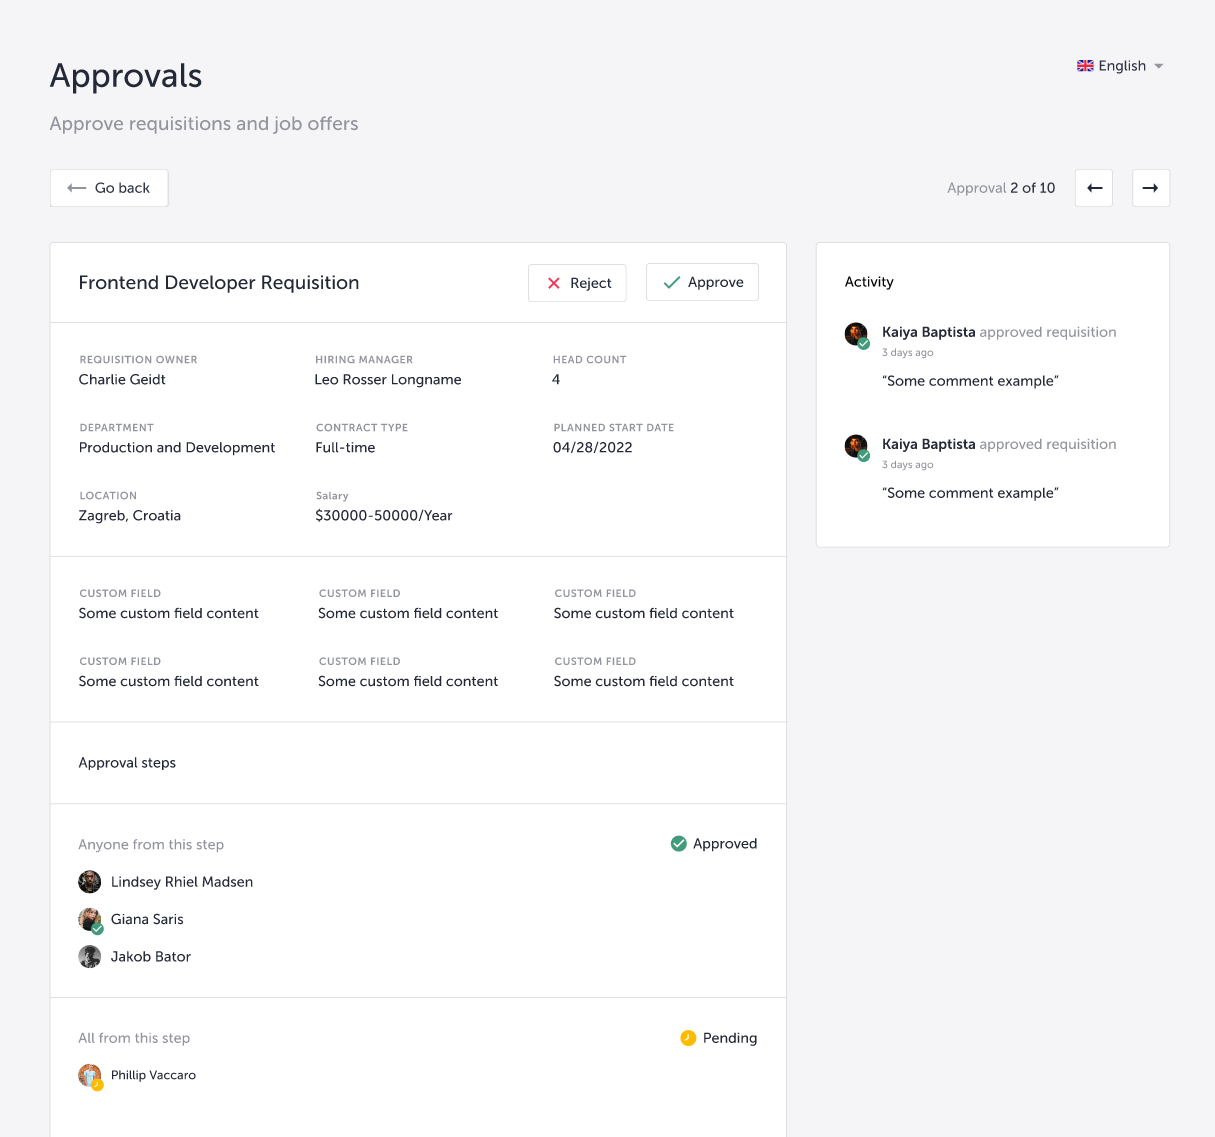
Task: Click second Kaiya Baptista name in Activity
Action: coord(928,444)
